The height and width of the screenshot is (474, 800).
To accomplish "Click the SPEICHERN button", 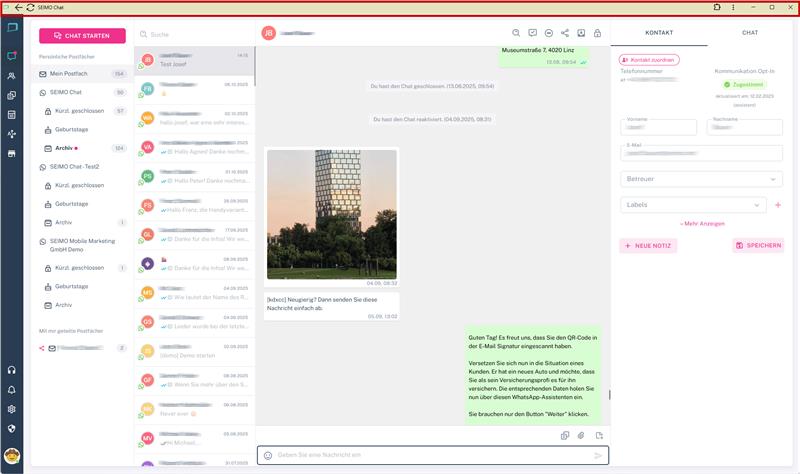I will [758, 245].
